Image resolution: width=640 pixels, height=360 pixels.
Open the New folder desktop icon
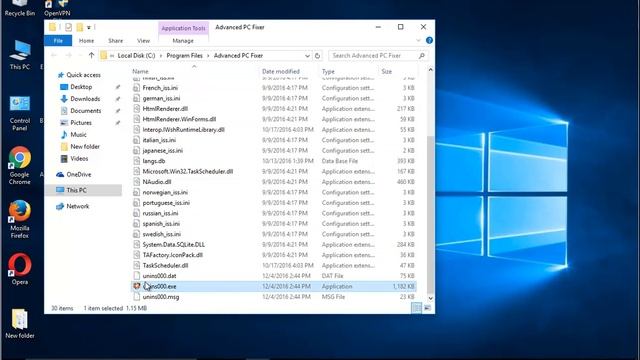20,324
